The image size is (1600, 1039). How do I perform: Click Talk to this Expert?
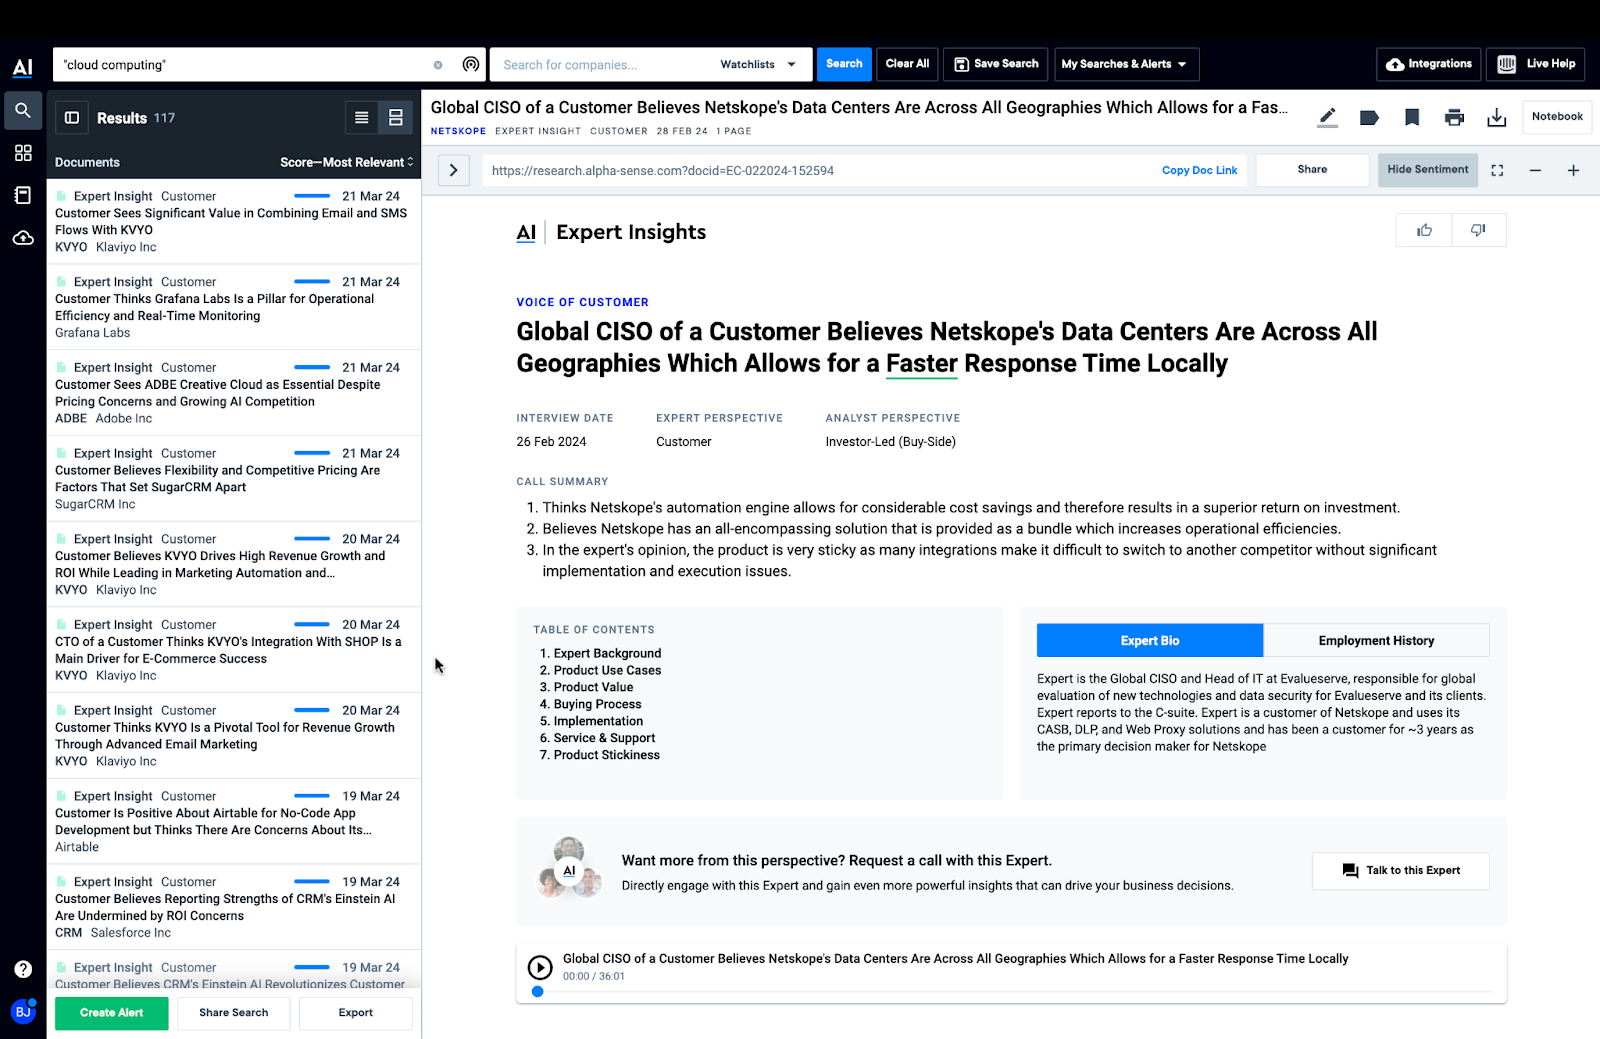1401,871
